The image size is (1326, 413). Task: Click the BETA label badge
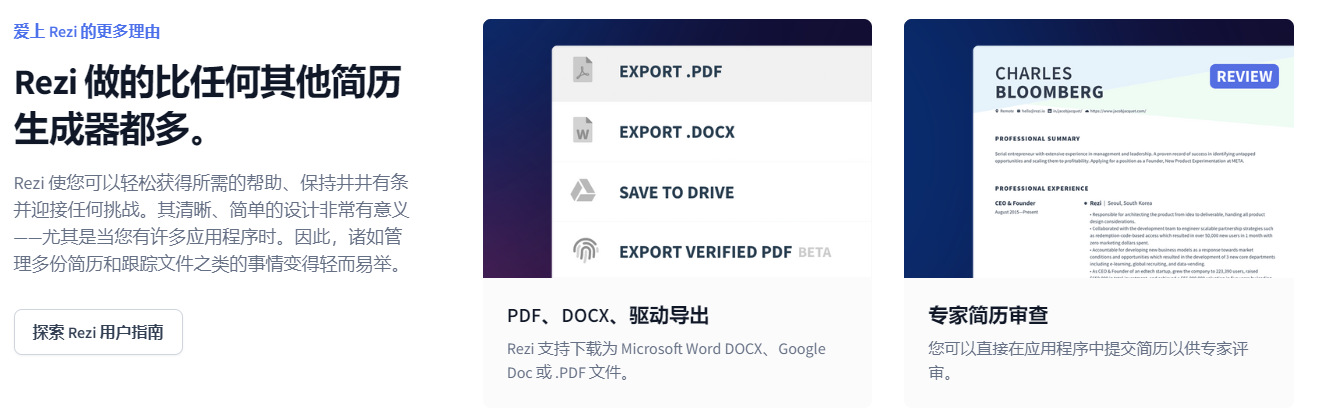tap(814, 252)
